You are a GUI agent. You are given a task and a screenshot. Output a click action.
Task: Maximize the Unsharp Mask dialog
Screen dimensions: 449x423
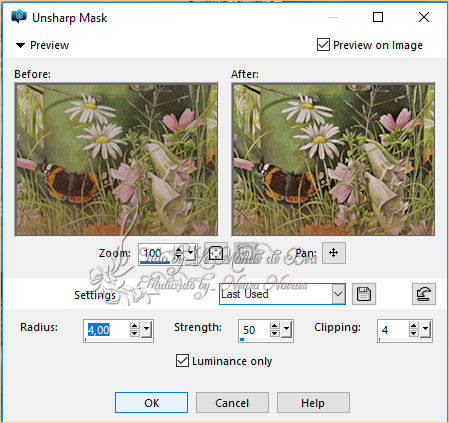378,17
